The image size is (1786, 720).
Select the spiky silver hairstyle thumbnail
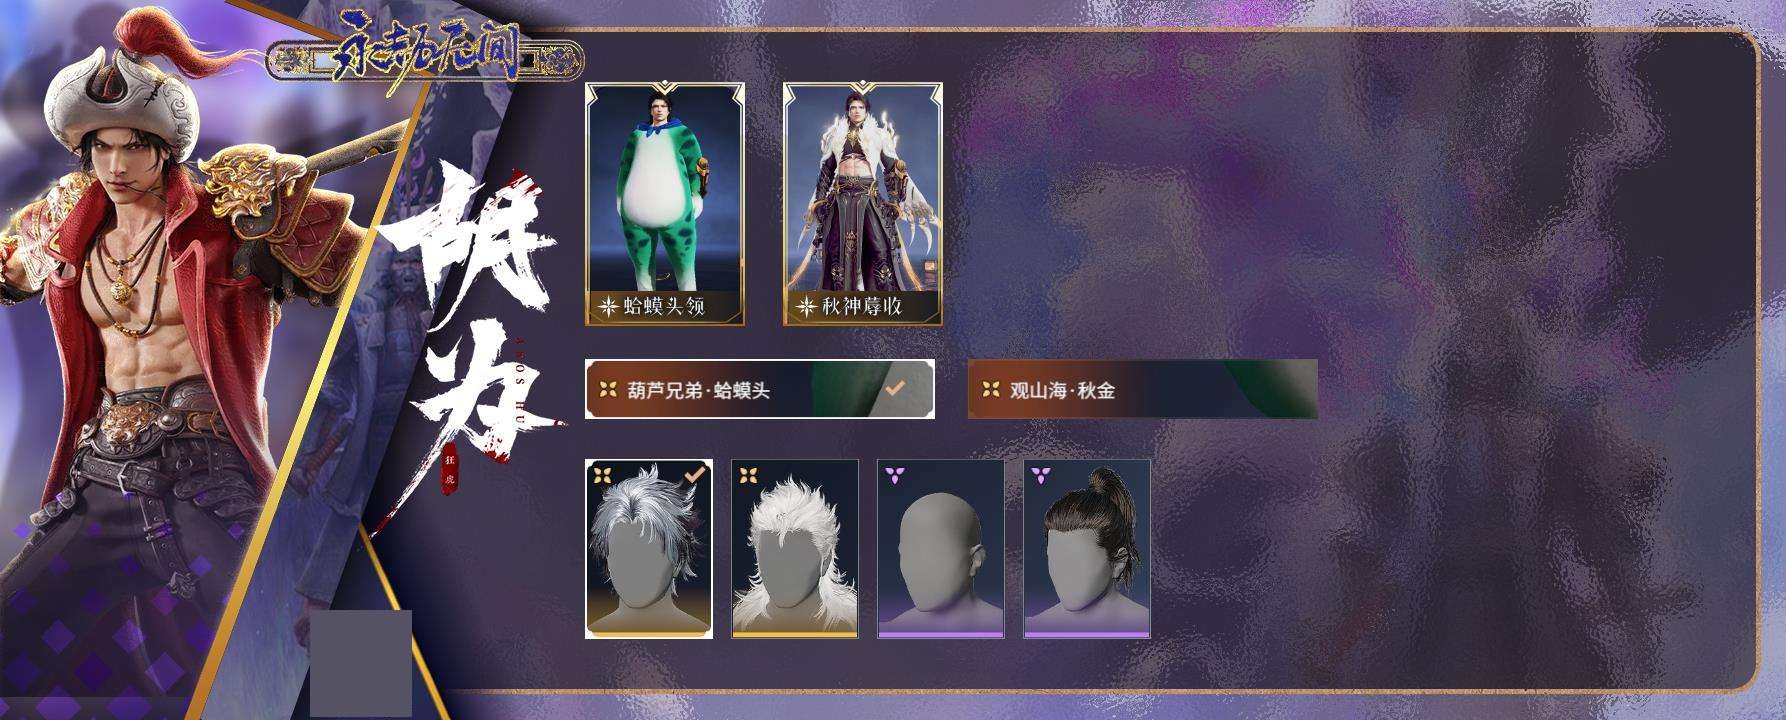click(649, 549)
